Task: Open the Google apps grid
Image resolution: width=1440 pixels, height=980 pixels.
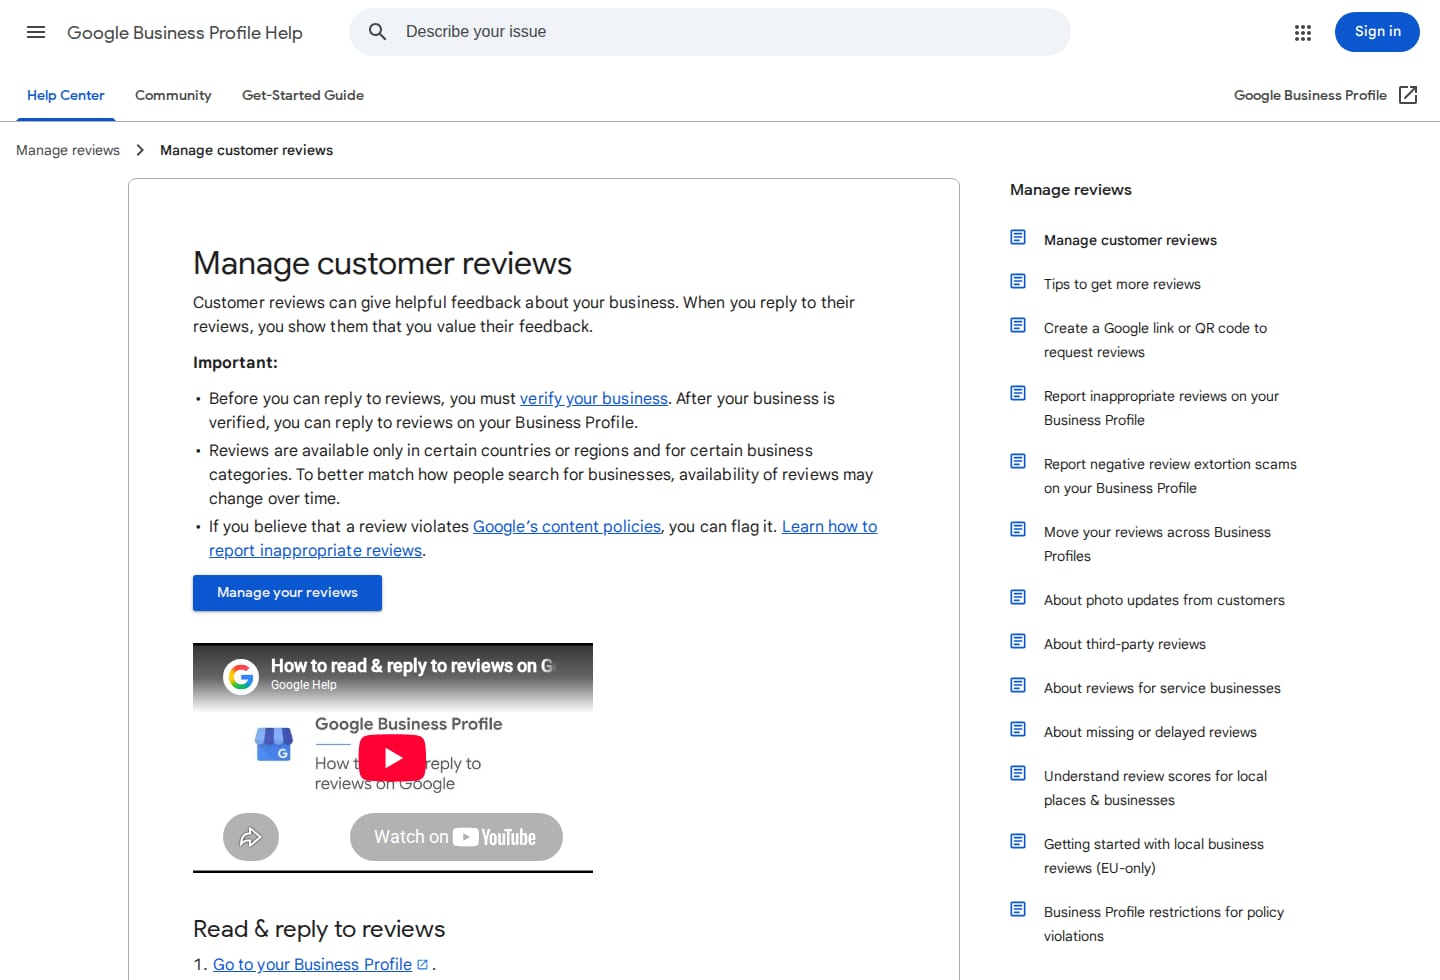Action: coord(1302,33)
